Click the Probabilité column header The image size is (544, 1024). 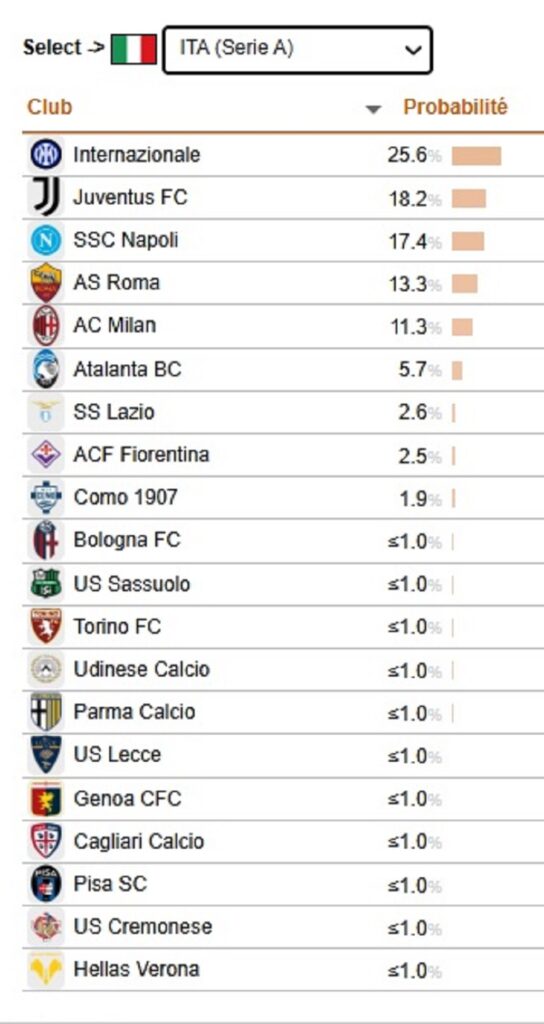pyautogui.click(x=455, y=107)
